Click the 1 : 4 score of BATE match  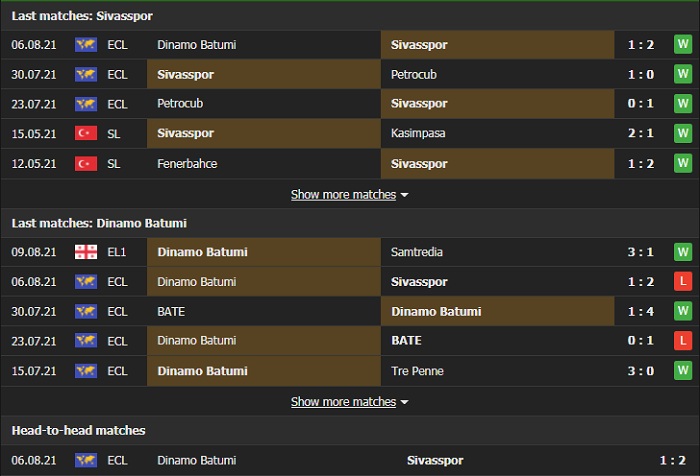(x=642, y=311)
